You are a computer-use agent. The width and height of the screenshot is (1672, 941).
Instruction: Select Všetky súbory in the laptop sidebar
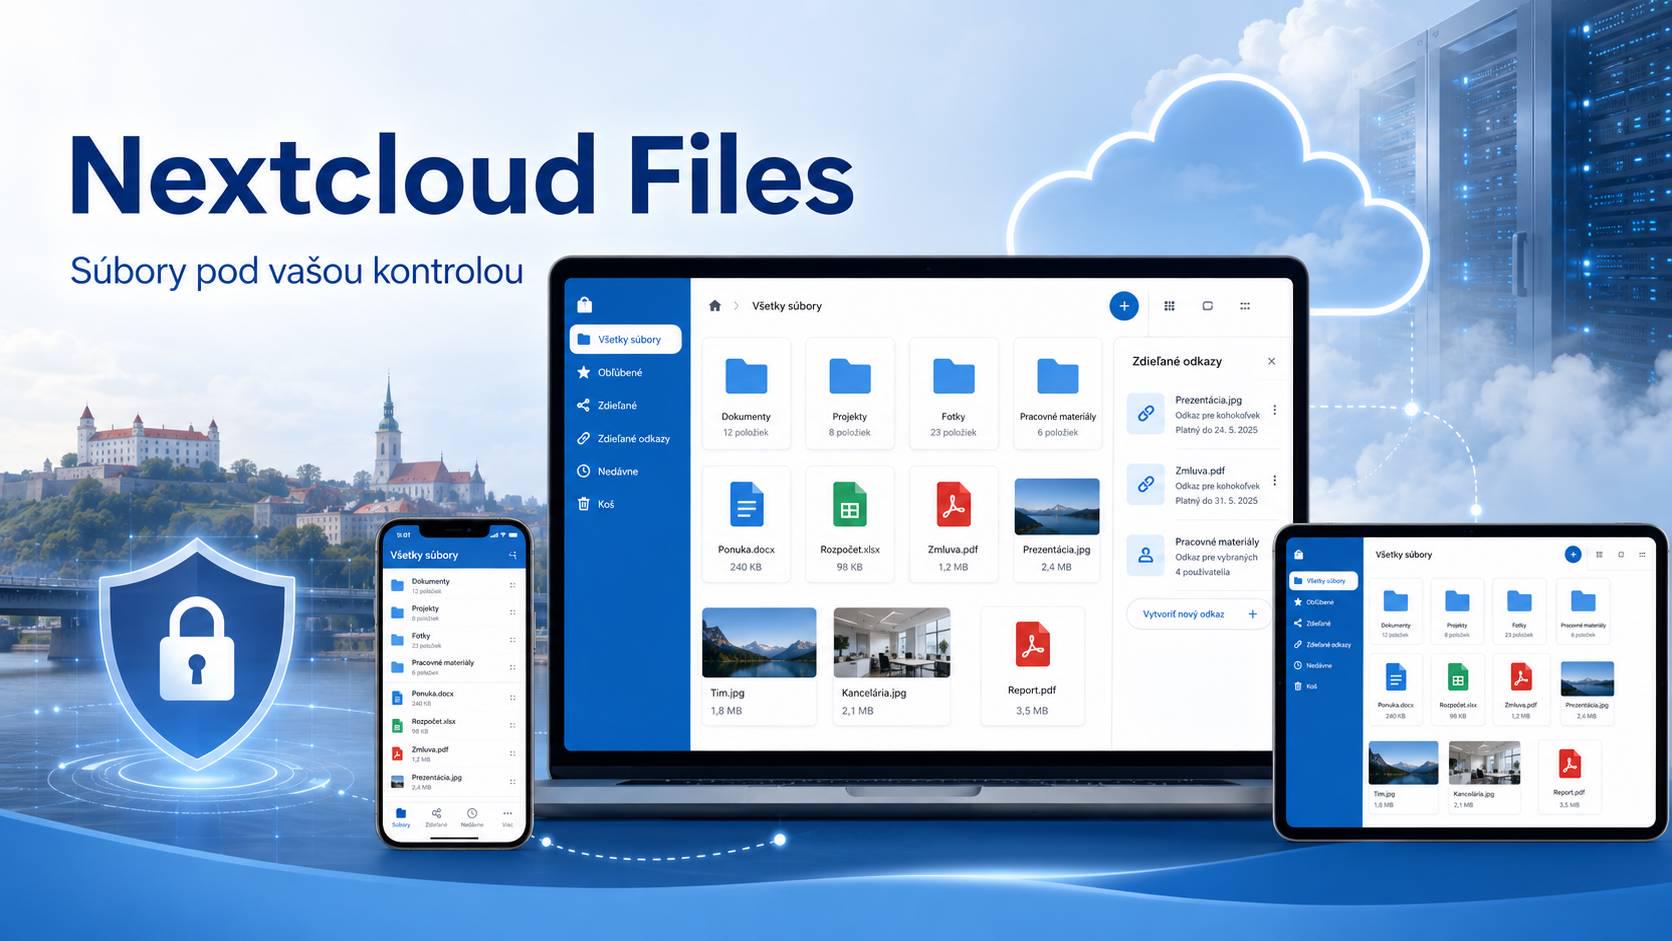626,339
